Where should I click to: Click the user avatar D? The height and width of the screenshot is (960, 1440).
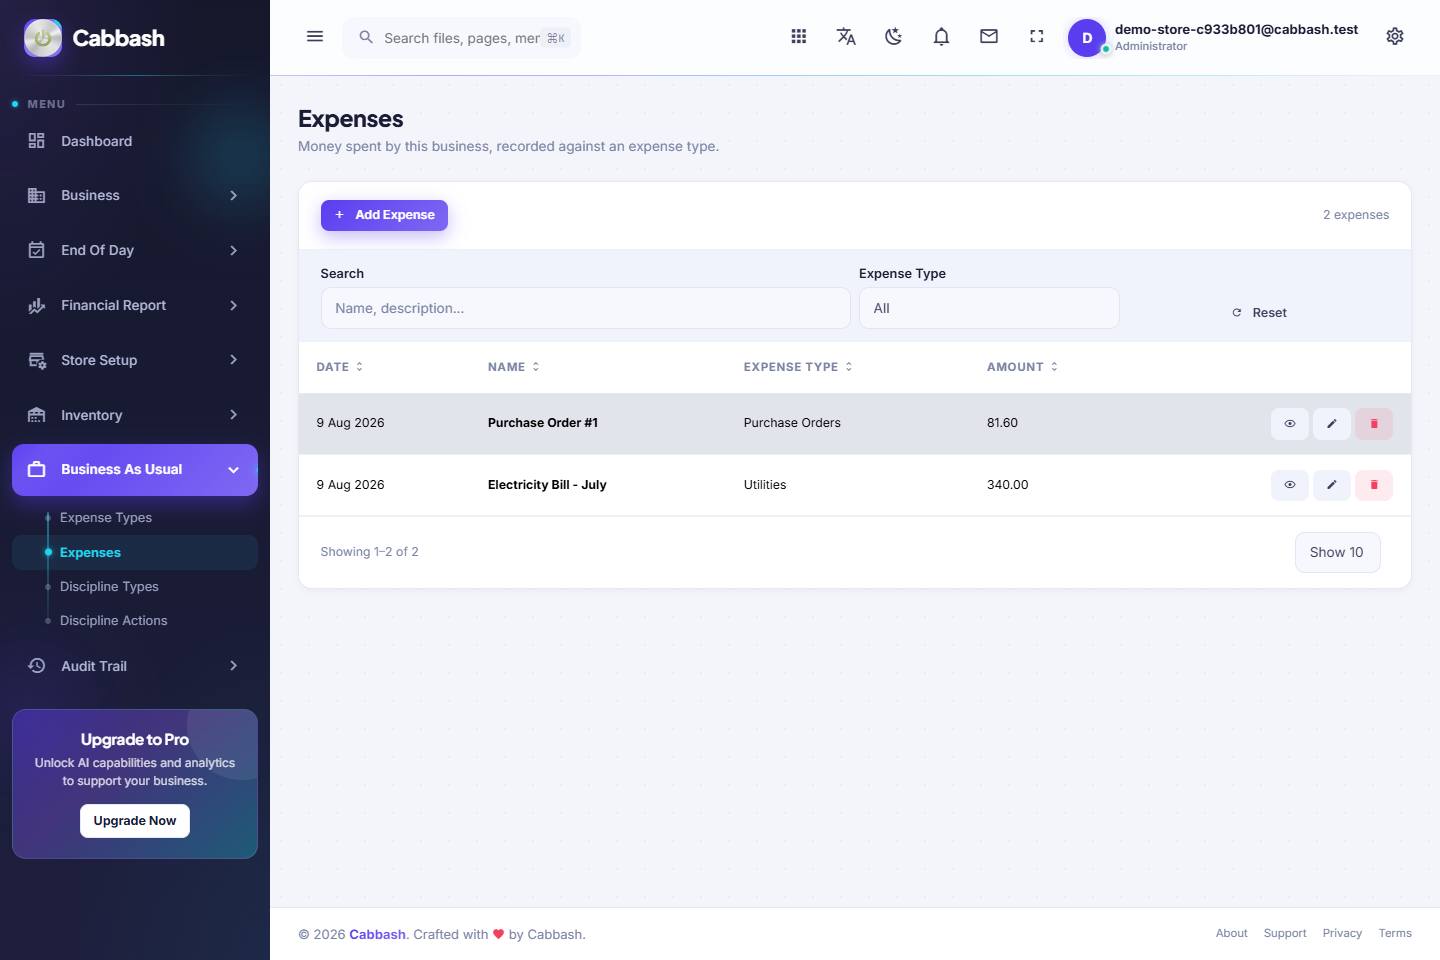click(1087, 38)
